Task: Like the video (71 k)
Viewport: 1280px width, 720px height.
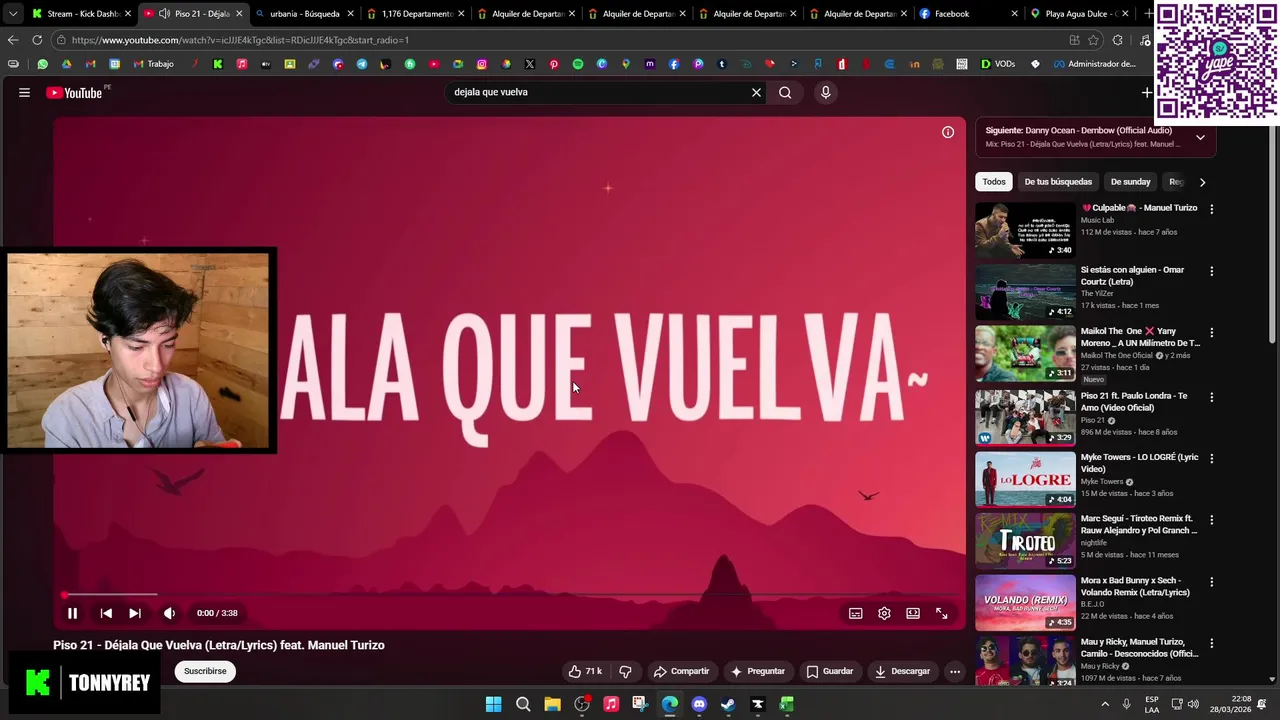Action: pos(585,671)
